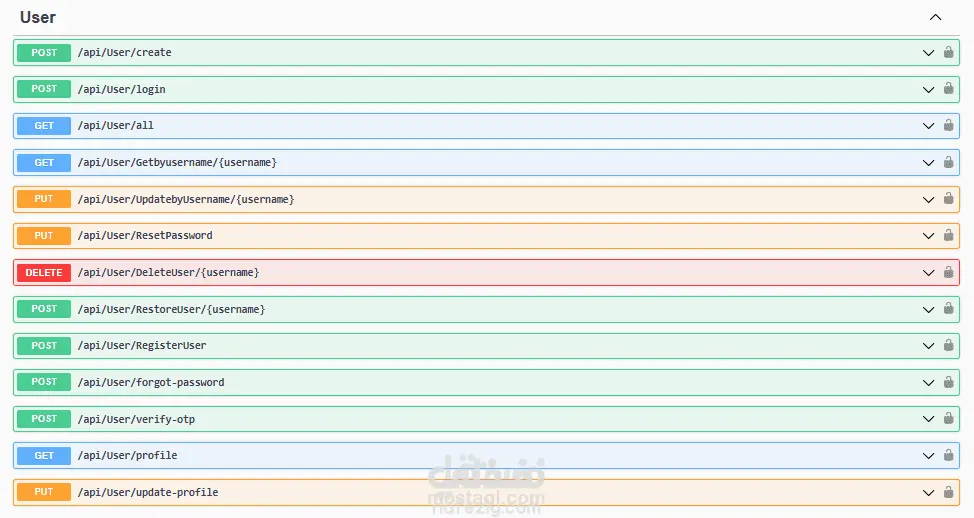Expand the verify-otp endpoint chevron
The width and height of the screenshot is (974, 518).
[929, 419]
